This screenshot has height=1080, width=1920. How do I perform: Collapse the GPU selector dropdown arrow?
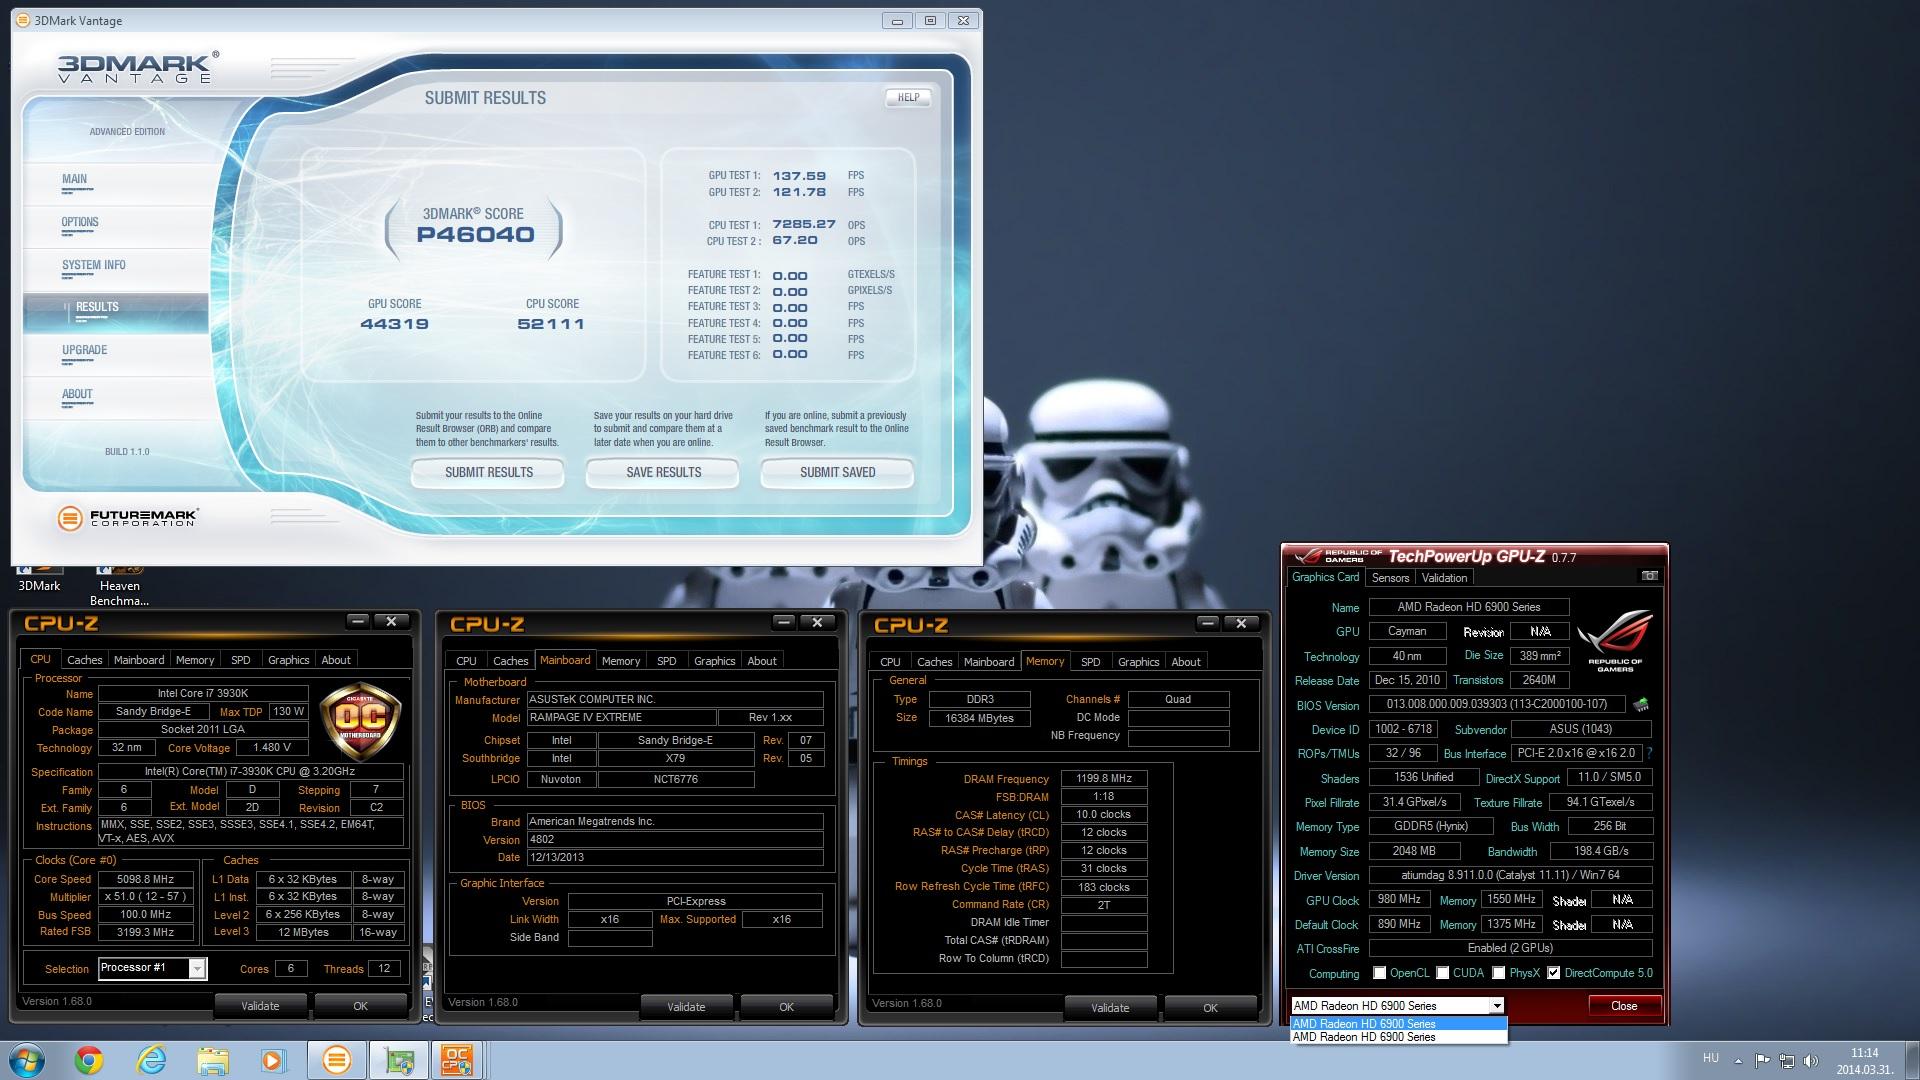point(1496,1006)
